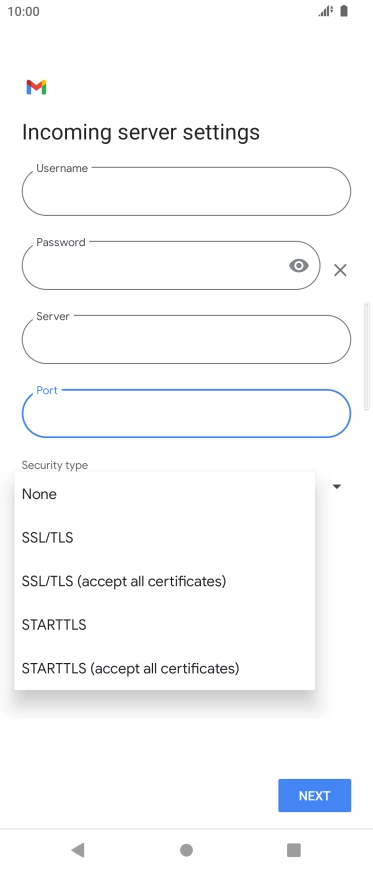Image resolution: width=373 pixels, height=872 pixels.
Task: Click the Gmail logo icon
Action: 36,87
